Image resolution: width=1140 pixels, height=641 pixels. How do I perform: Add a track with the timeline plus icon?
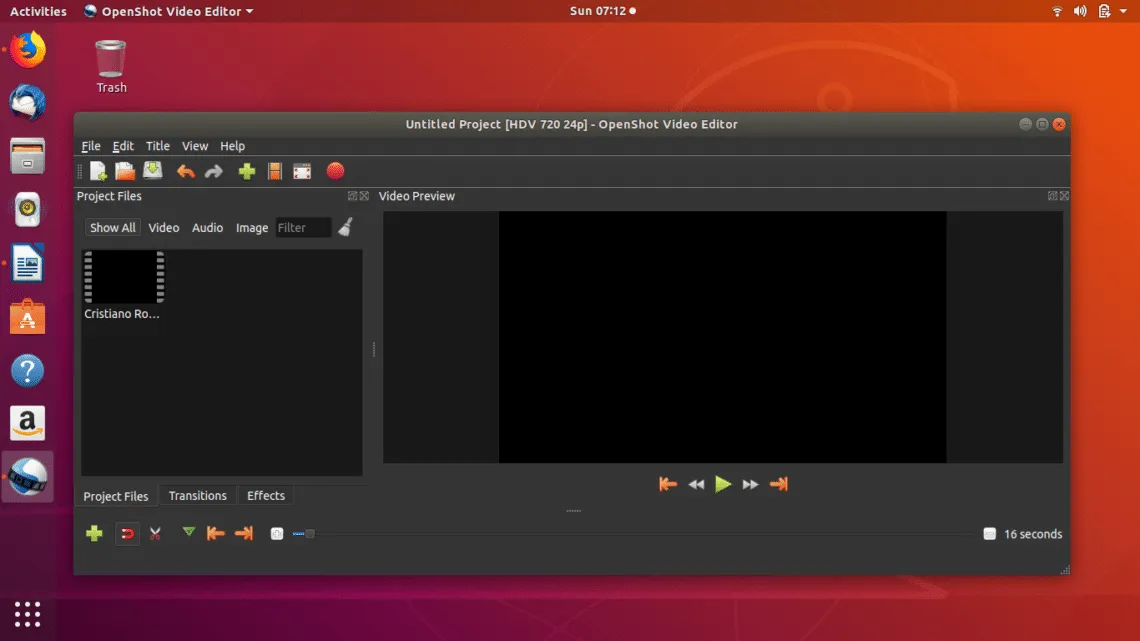pos(94,534)
